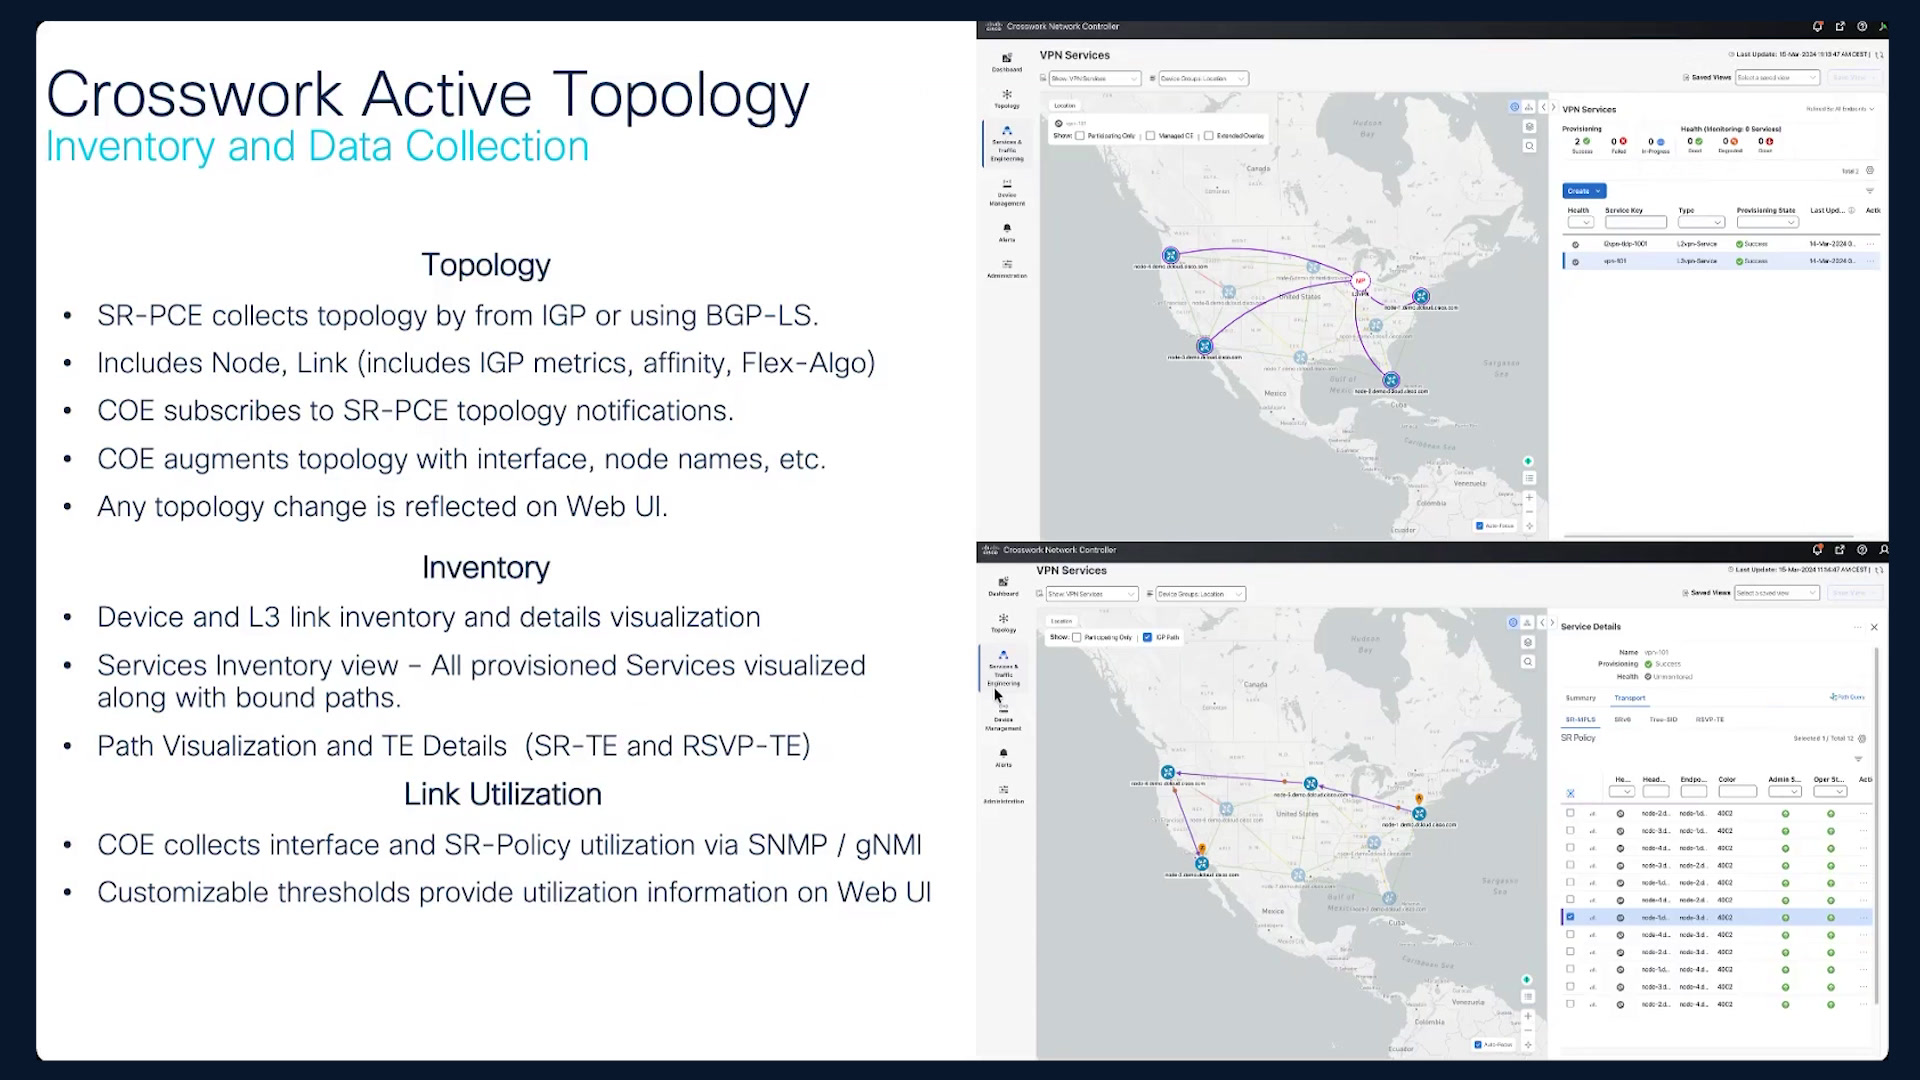Screen dimensions: 1920x1080
Task: Close the Service Details panel
Action: coord(1874,627)
